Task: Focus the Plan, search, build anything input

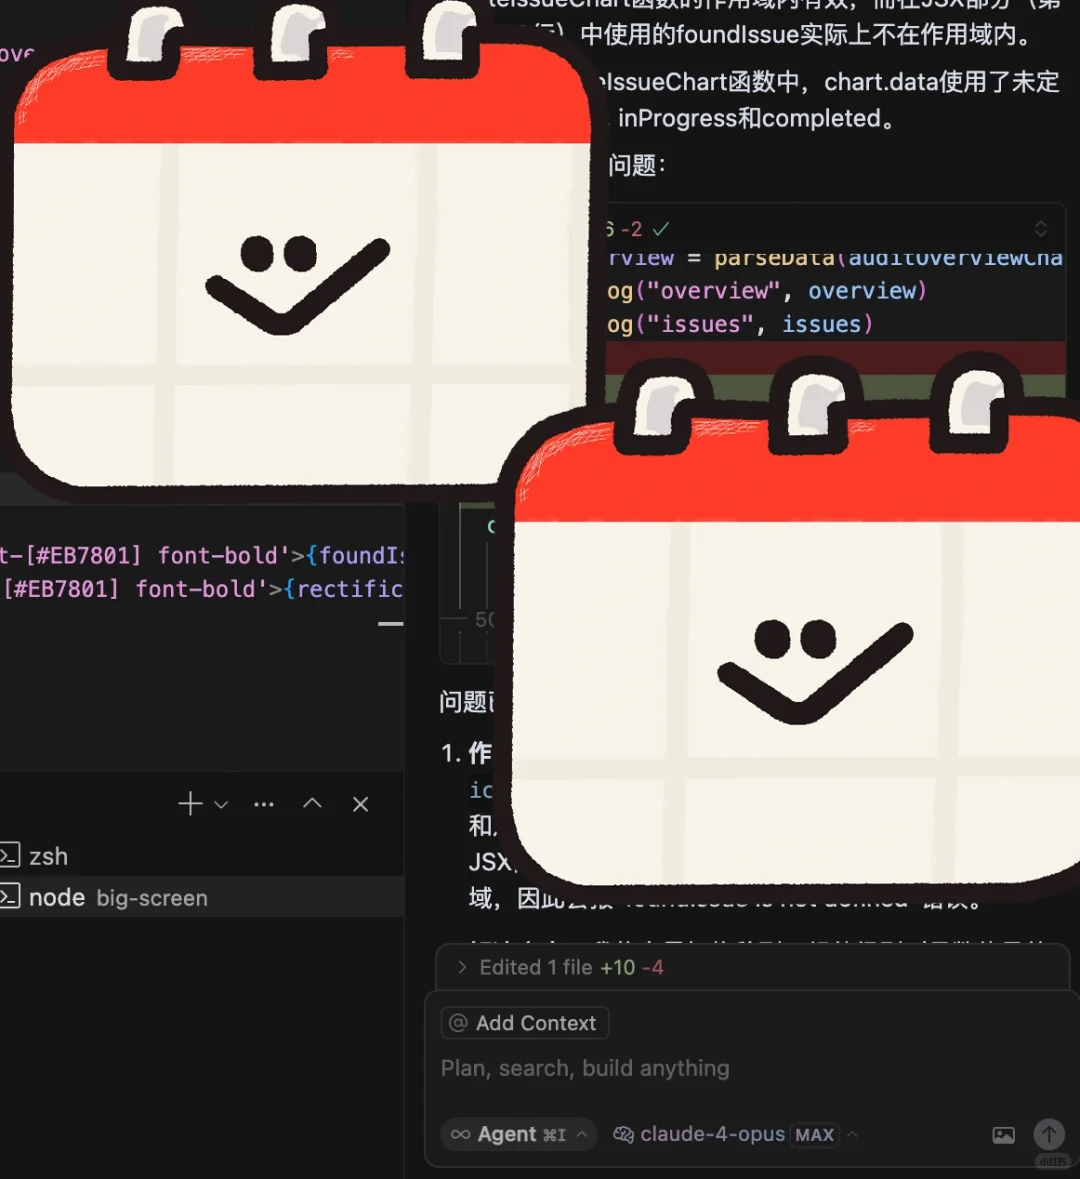Action: (585, 1068)
